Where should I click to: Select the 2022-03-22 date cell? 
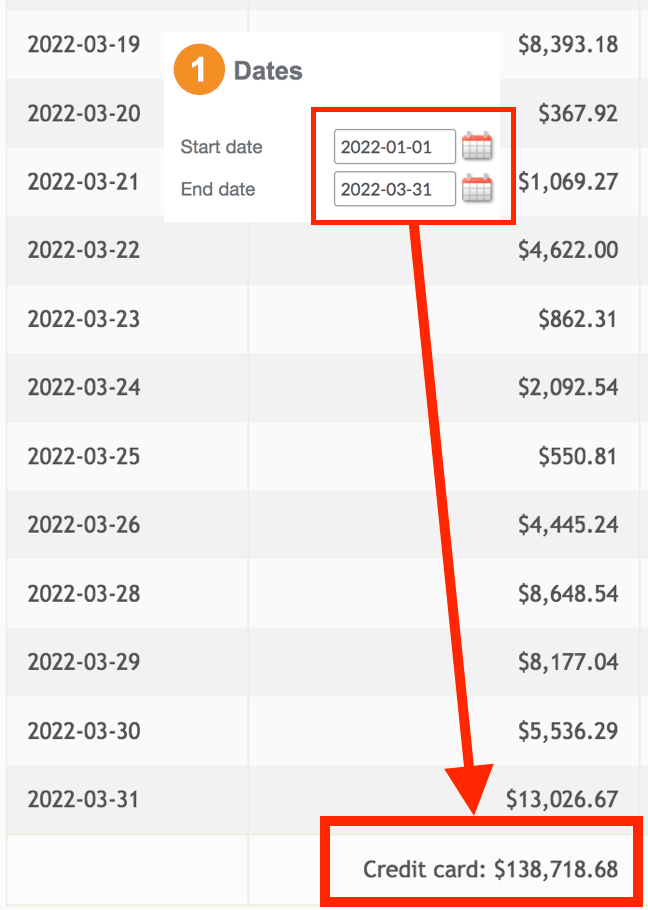(84, 250)
